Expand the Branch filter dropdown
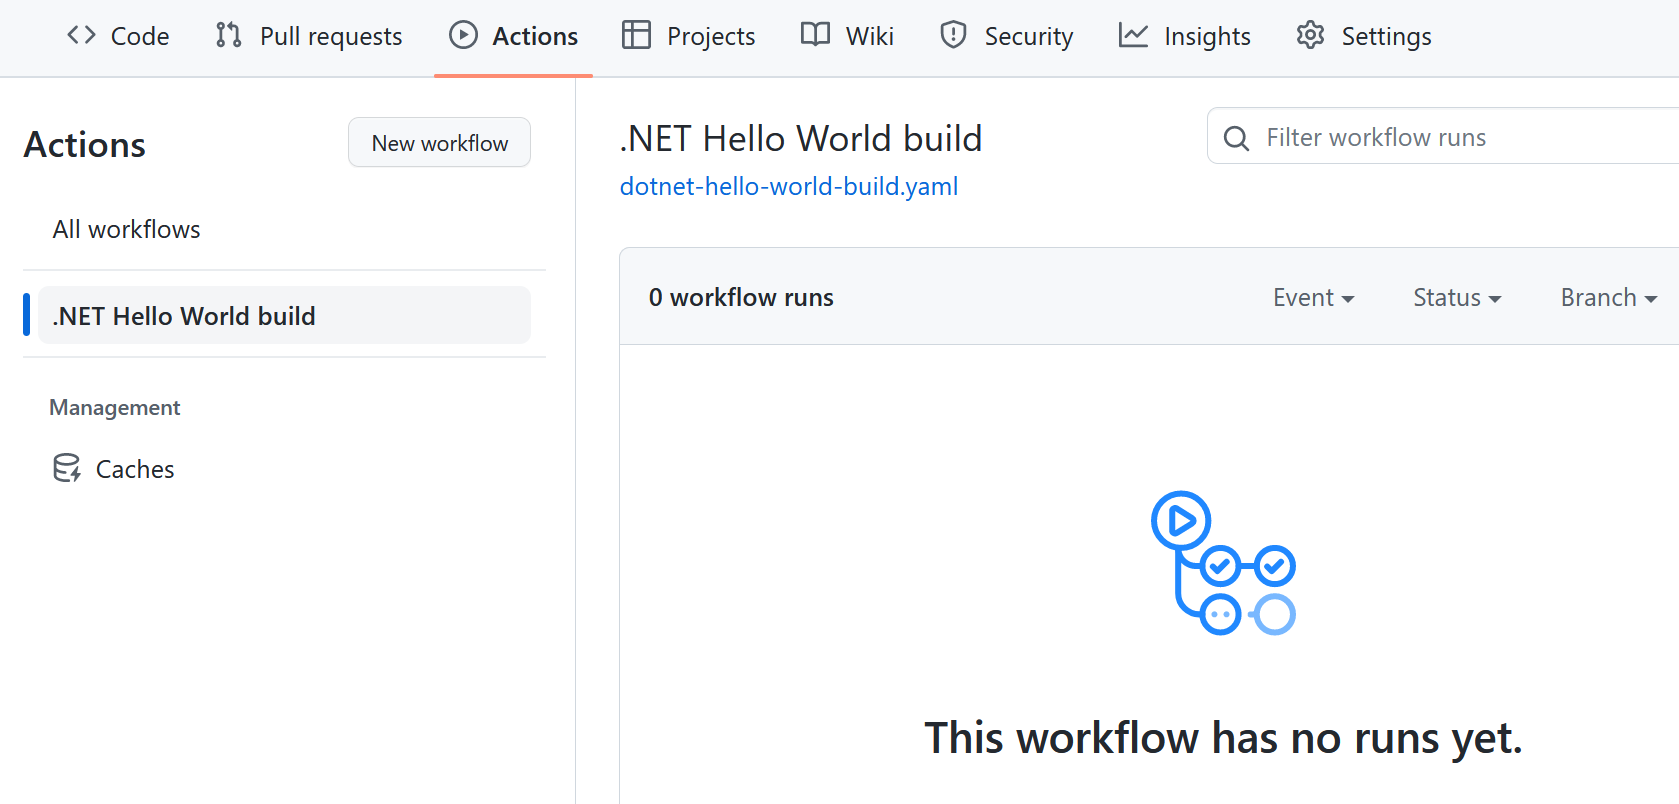 (x=1609, y=298)
